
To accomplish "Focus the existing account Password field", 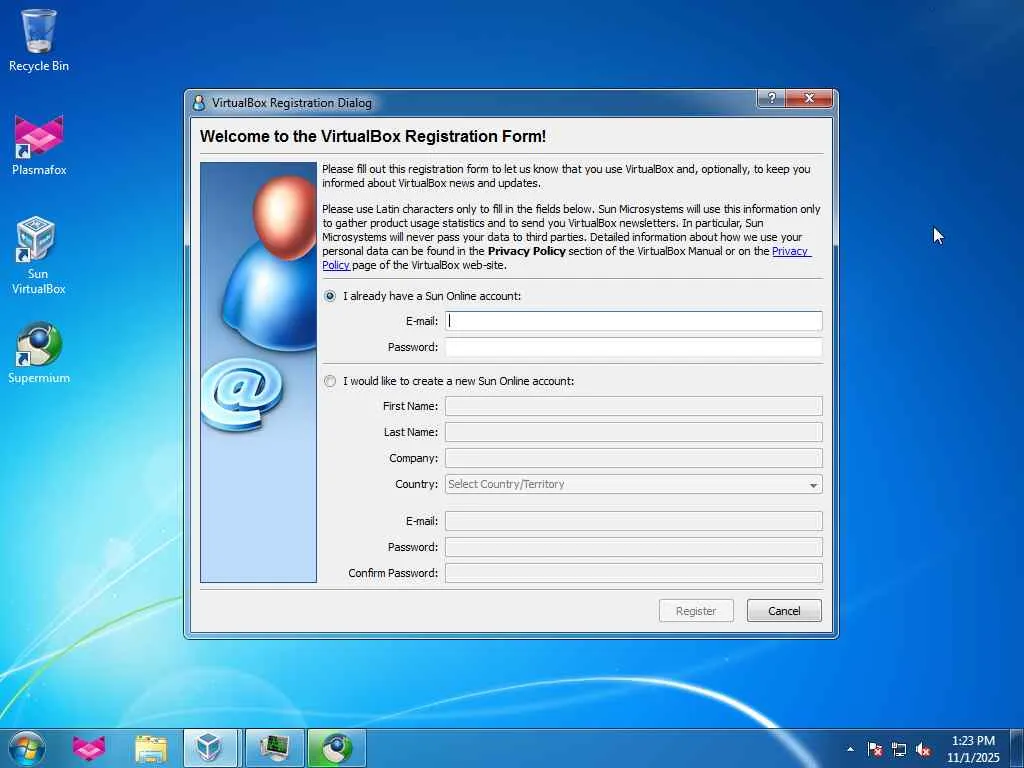I will point(633,347).
